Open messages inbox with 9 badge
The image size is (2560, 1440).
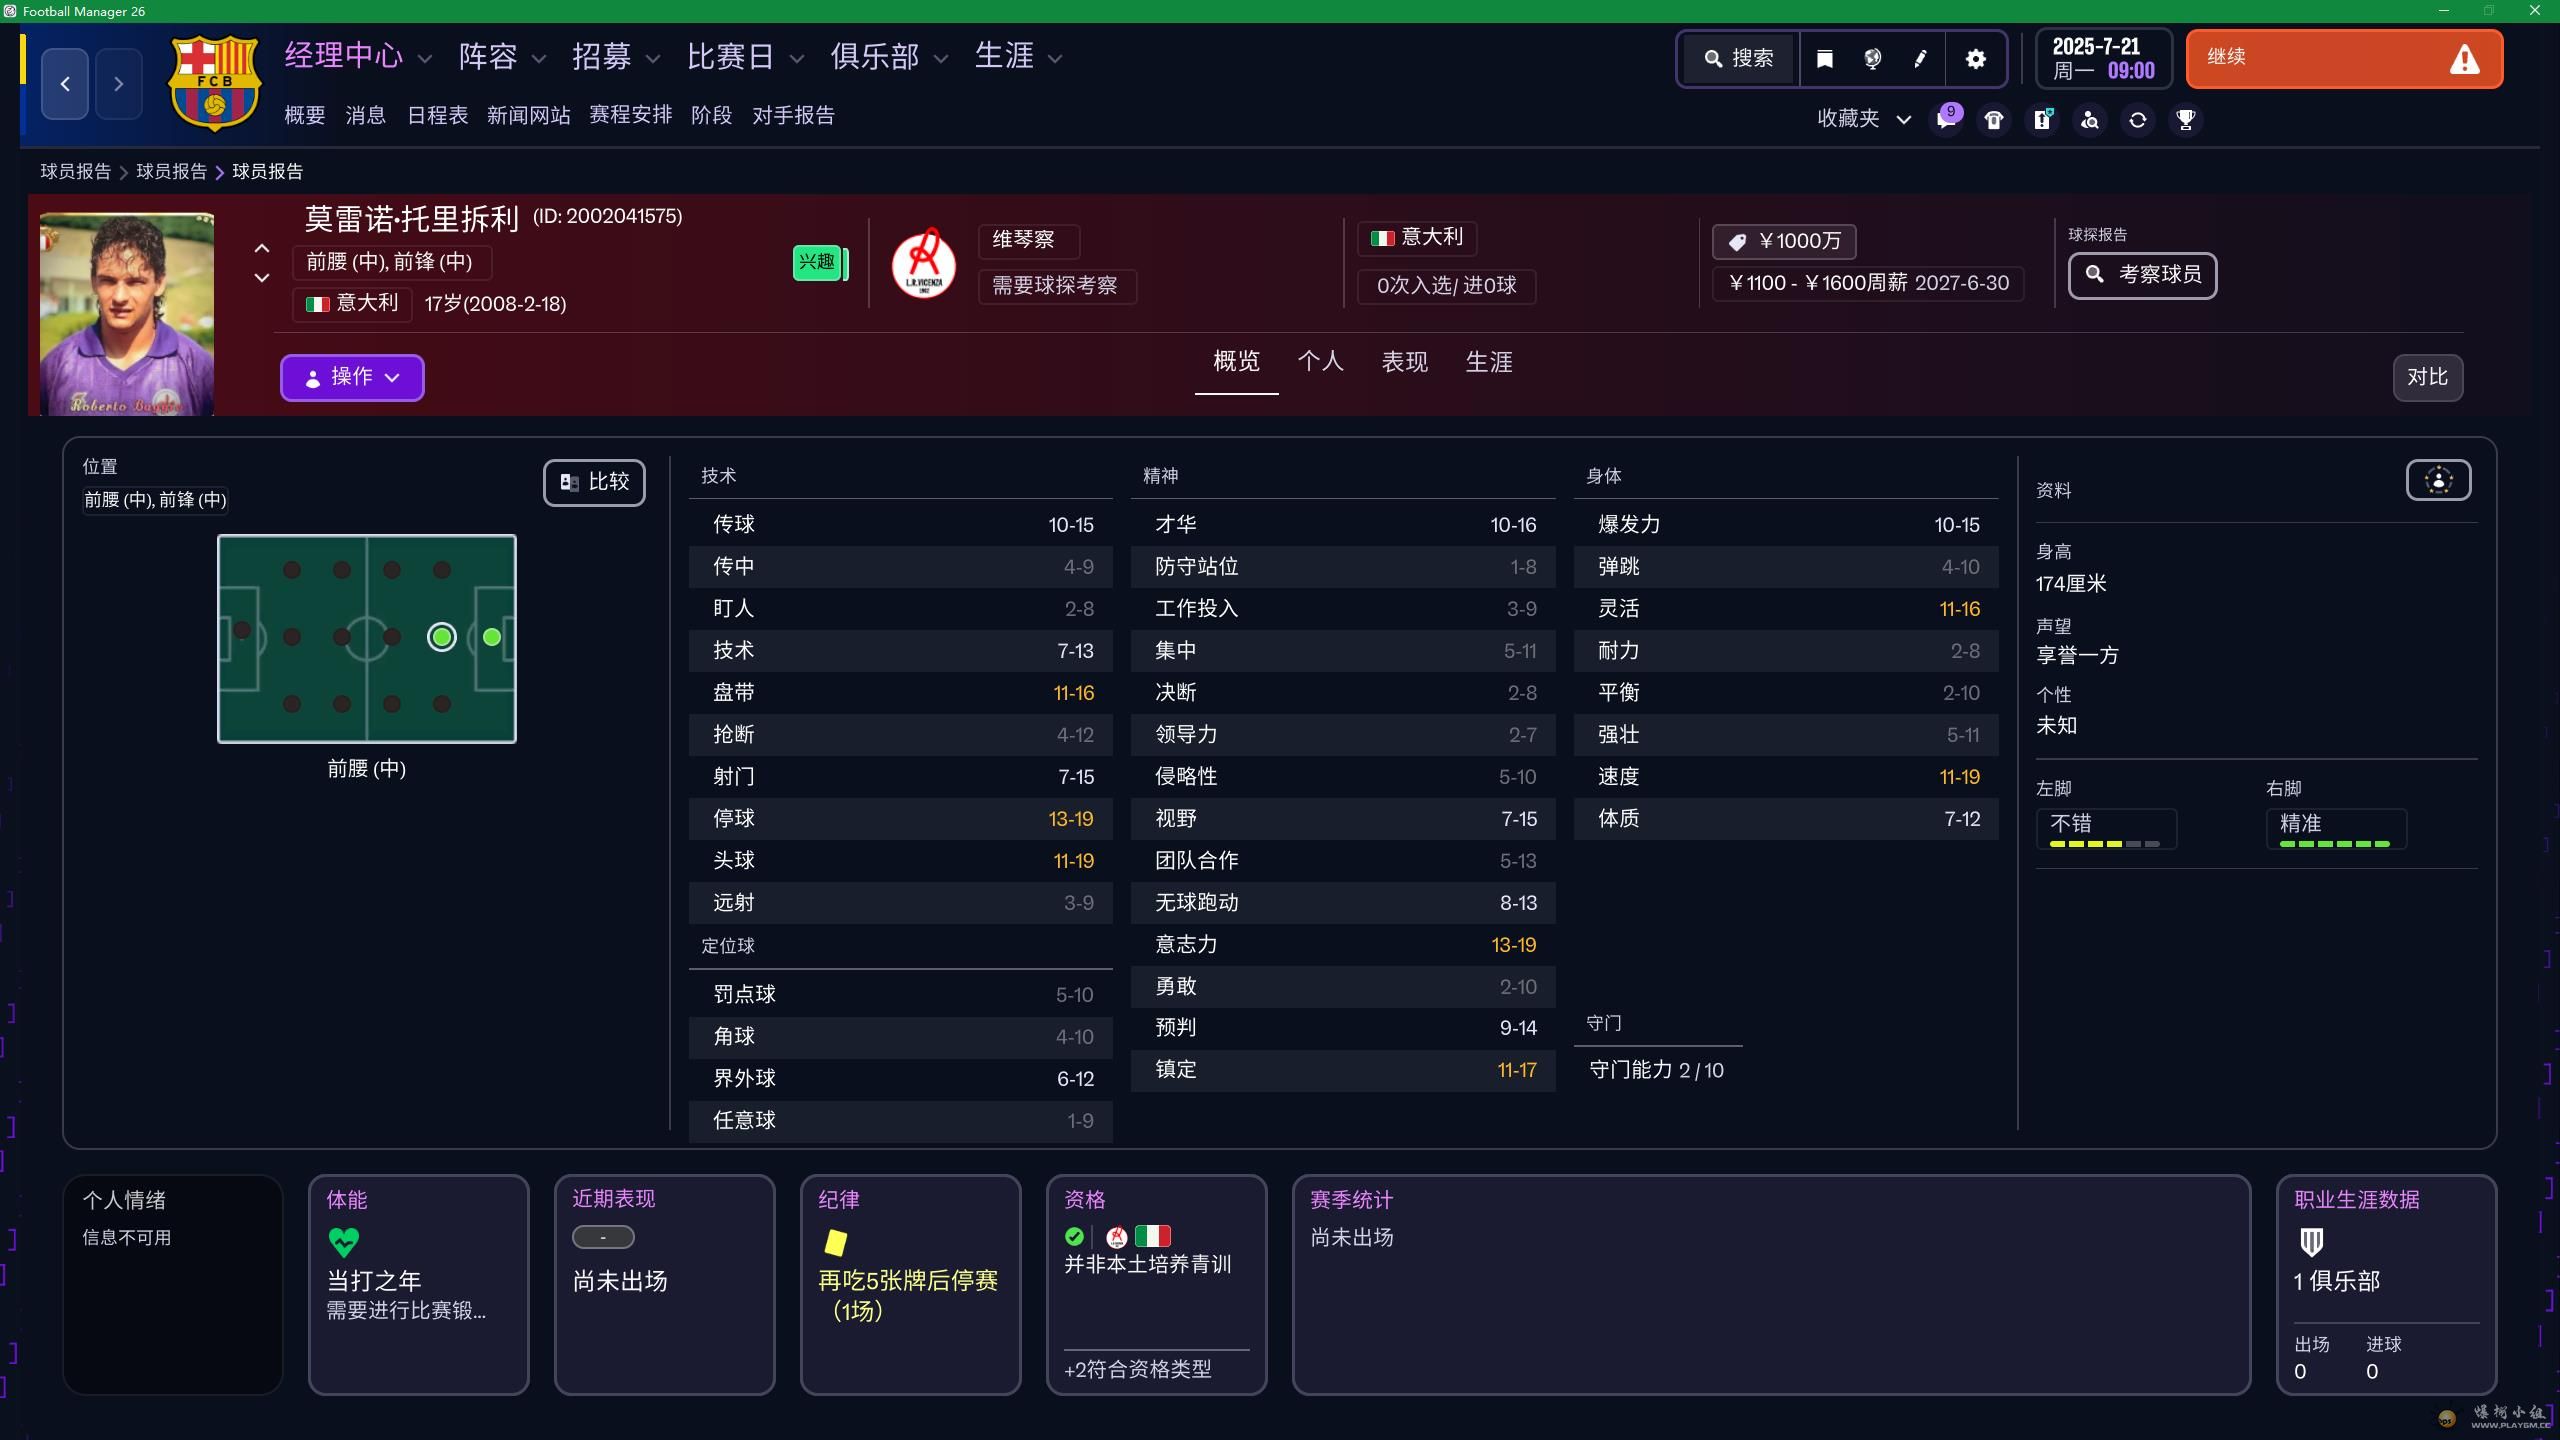(1946, 120)
